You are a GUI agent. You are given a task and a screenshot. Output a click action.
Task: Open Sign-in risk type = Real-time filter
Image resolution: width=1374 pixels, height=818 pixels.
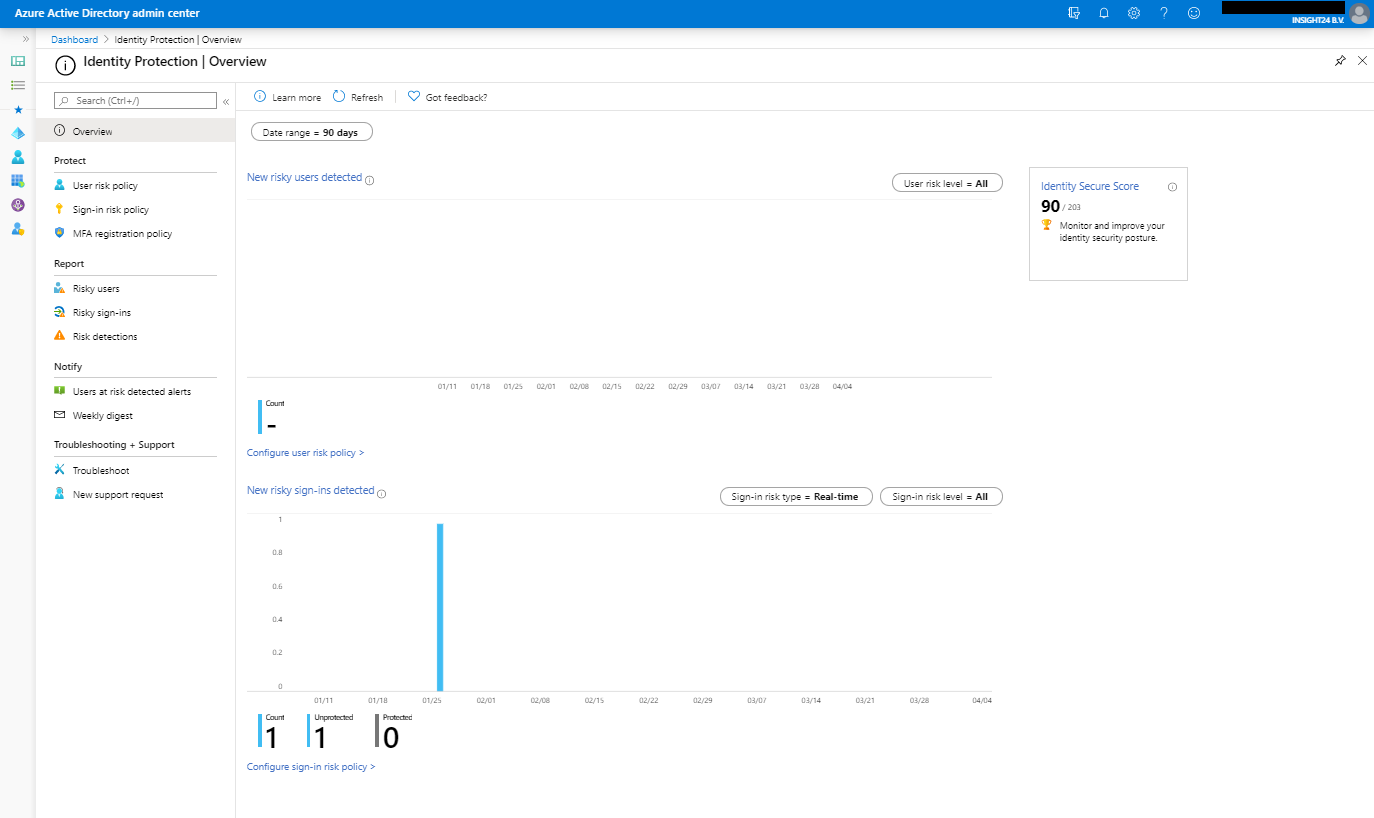click(x=796, y=496)
